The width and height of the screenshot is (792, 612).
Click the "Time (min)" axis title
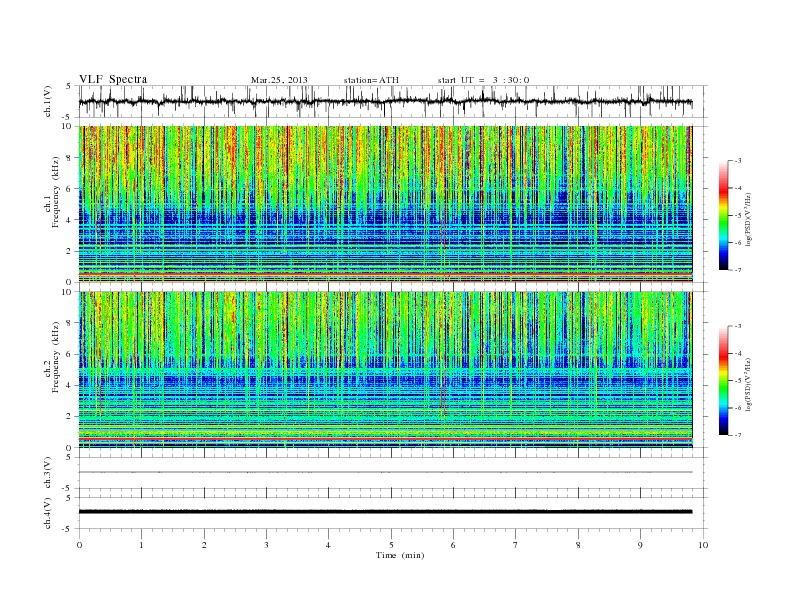400,555
